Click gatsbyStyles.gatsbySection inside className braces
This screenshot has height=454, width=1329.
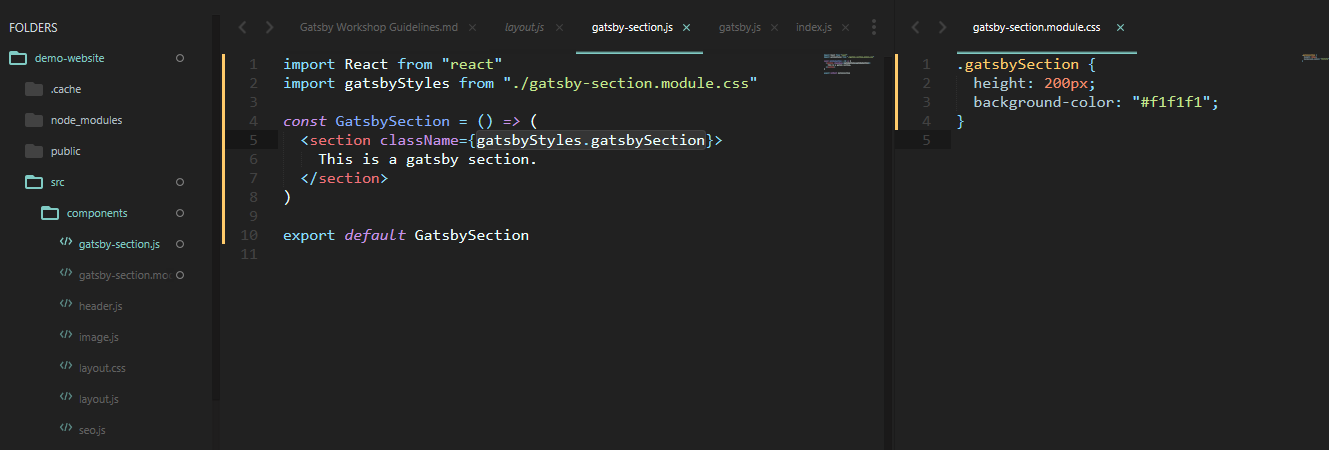pyautogui.click(x=591, y=140)
